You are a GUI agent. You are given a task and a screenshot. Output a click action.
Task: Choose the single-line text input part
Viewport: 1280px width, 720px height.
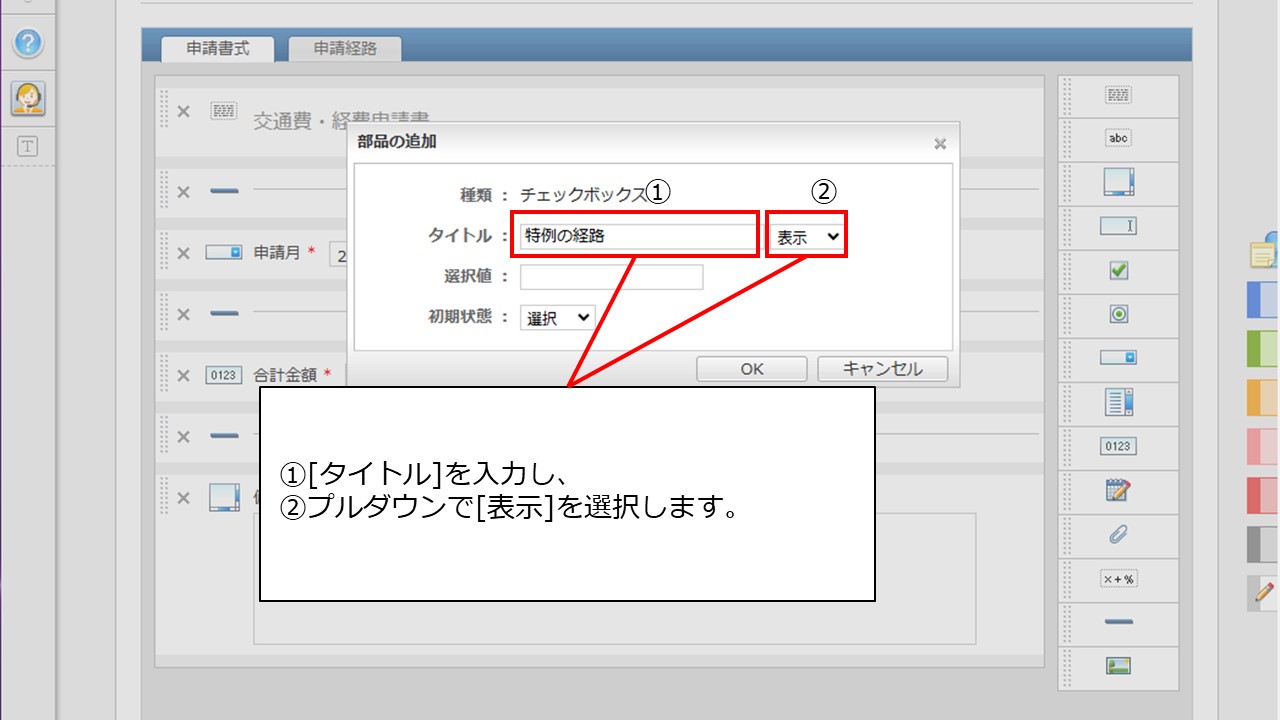[x=1118, y=226]
